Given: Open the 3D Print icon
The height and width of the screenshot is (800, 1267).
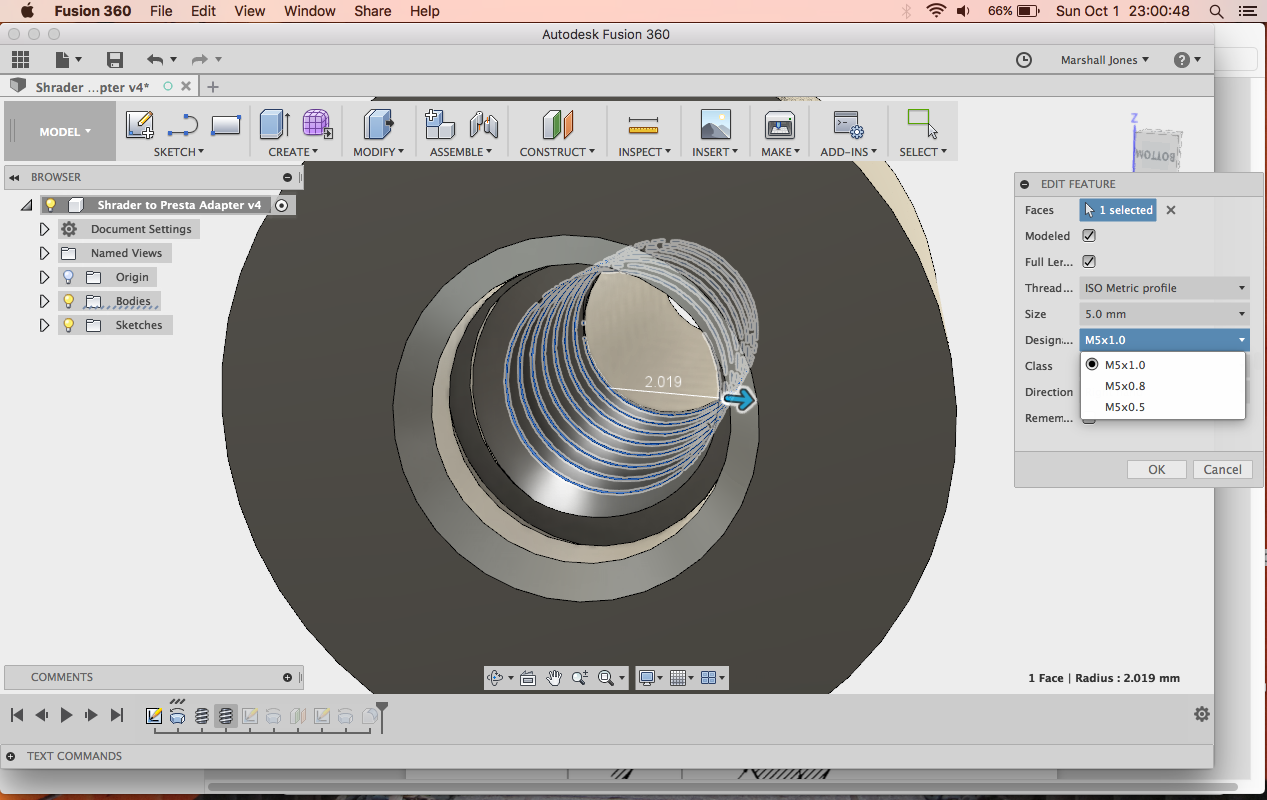Looking at the screenshot, I should (x=779, y=125).
